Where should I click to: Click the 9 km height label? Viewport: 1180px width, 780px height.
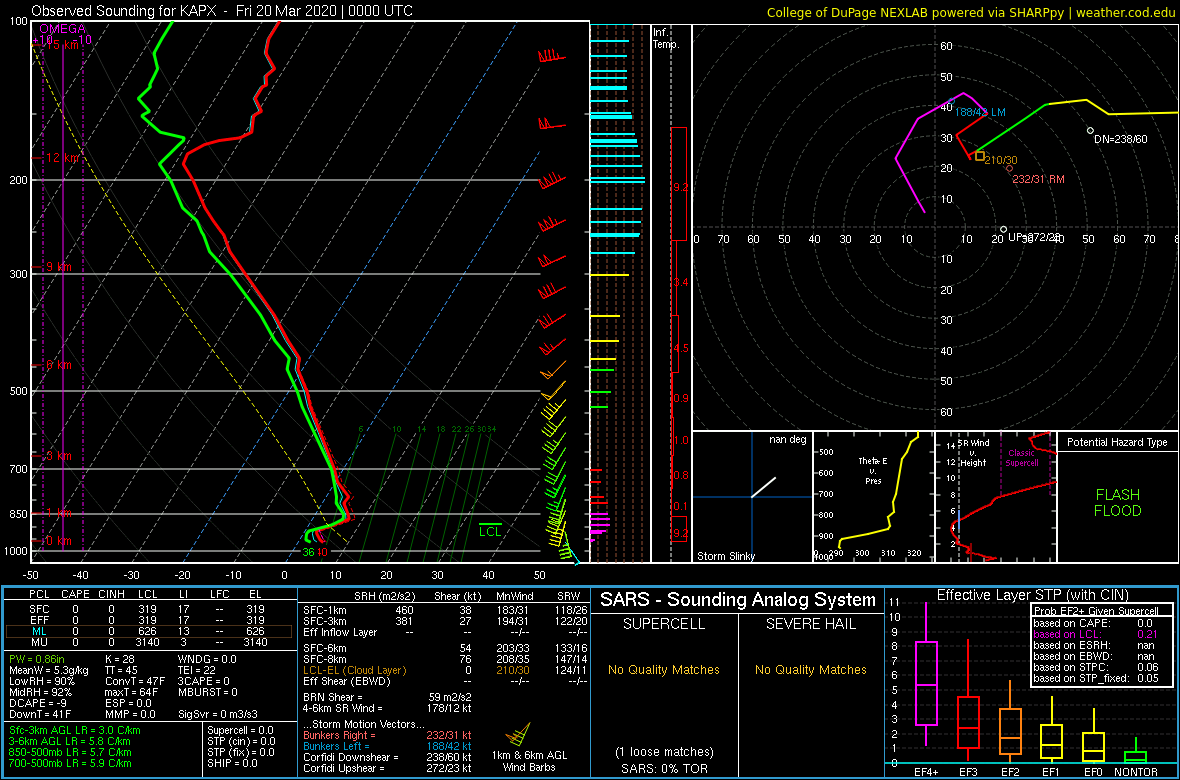coord(57,267)
